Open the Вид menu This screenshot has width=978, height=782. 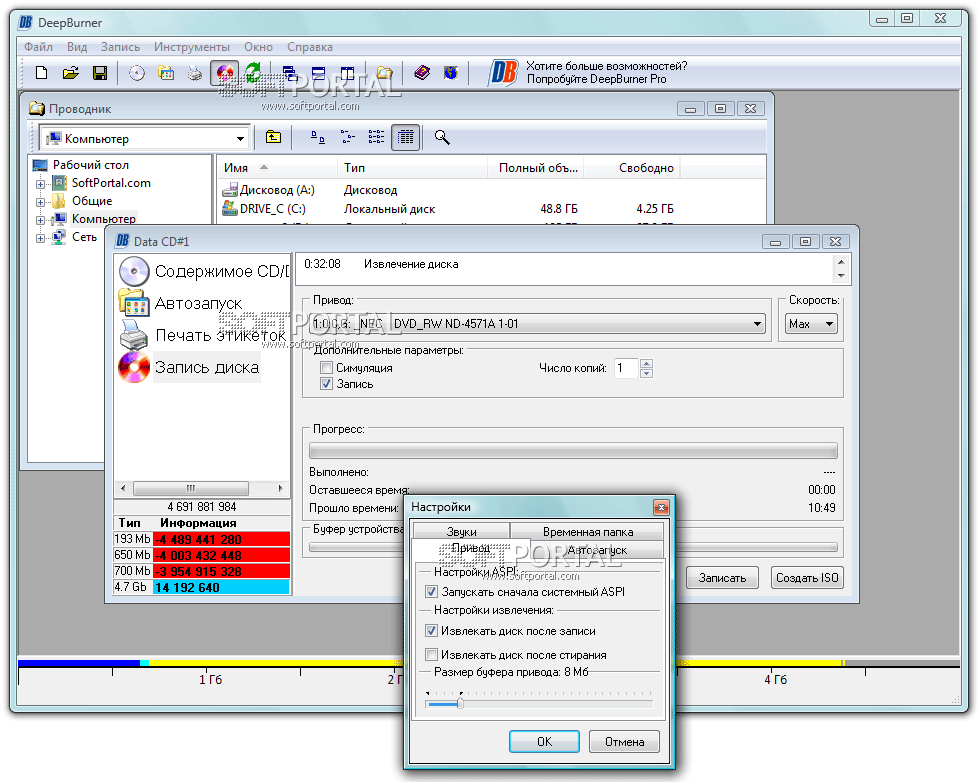click(77, 47)
